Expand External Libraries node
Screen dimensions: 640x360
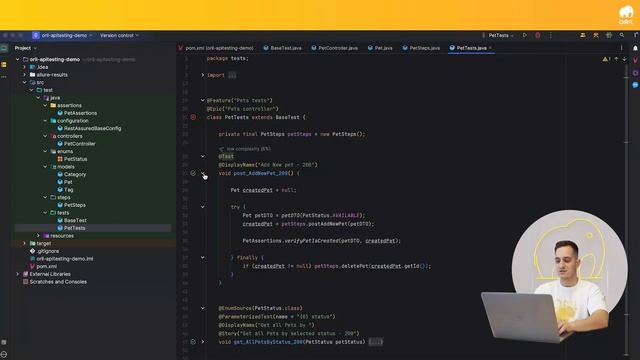(18, 274)
